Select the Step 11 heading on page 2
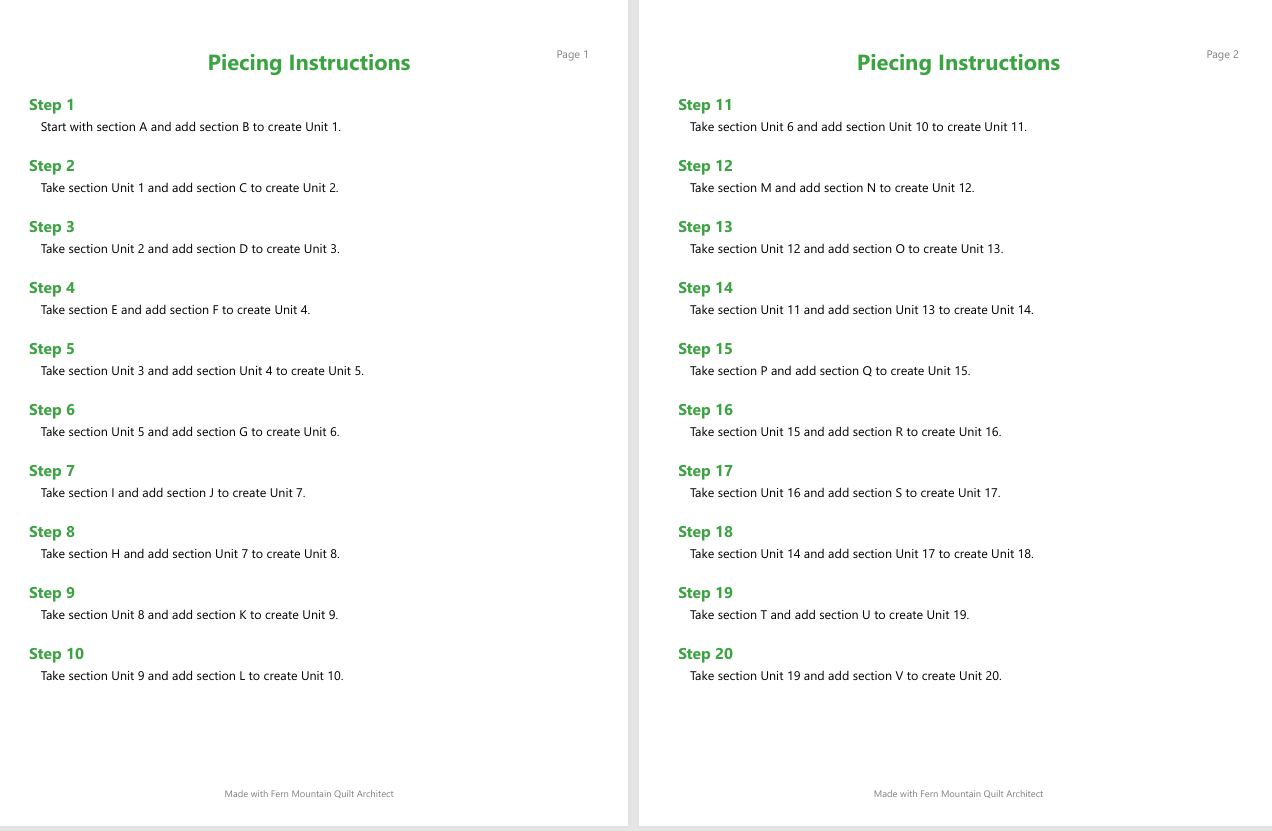This screenshot has width=1272, height=831. coord(705,105)
